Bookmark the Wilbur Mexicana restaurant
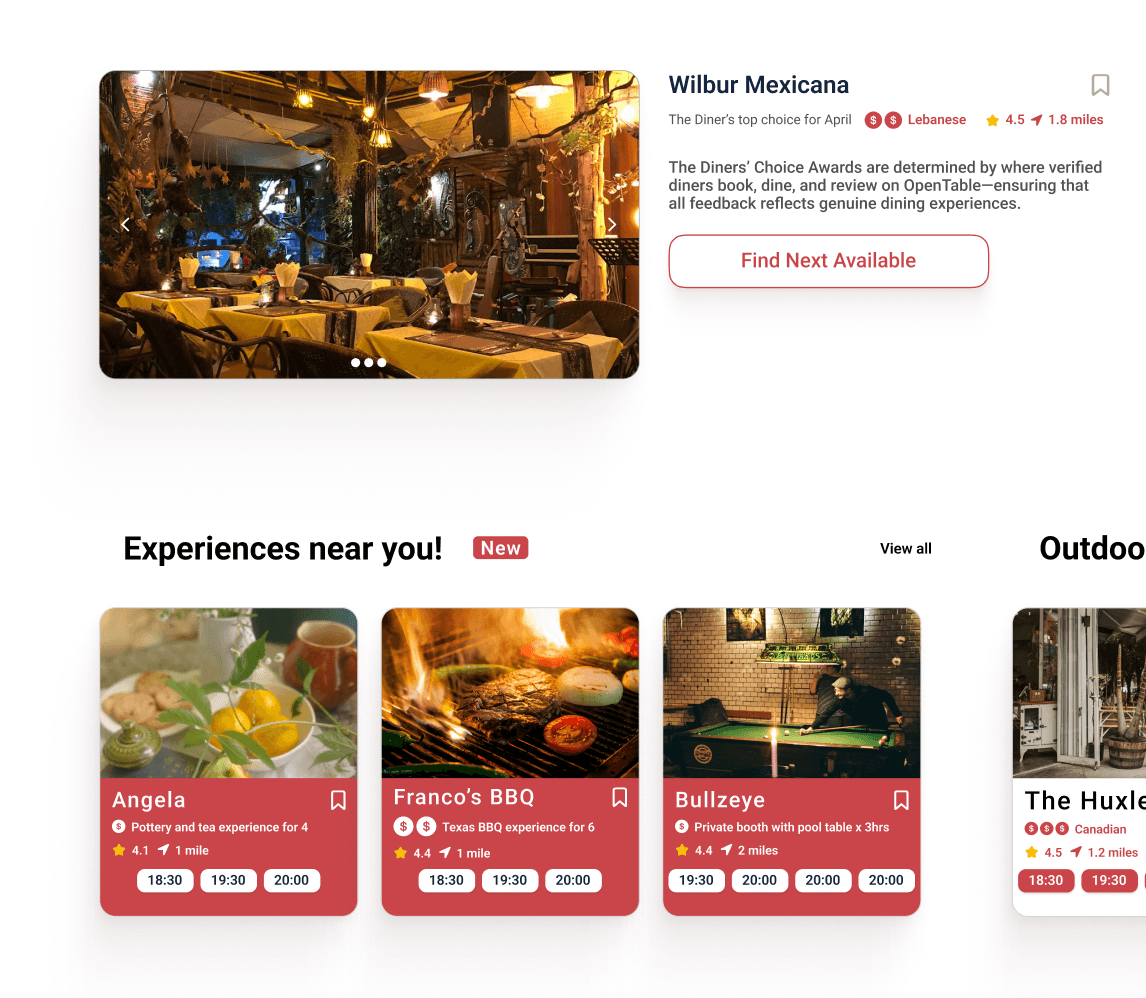The height and width of the screenshot is (998, 1146). [1100, 85]
